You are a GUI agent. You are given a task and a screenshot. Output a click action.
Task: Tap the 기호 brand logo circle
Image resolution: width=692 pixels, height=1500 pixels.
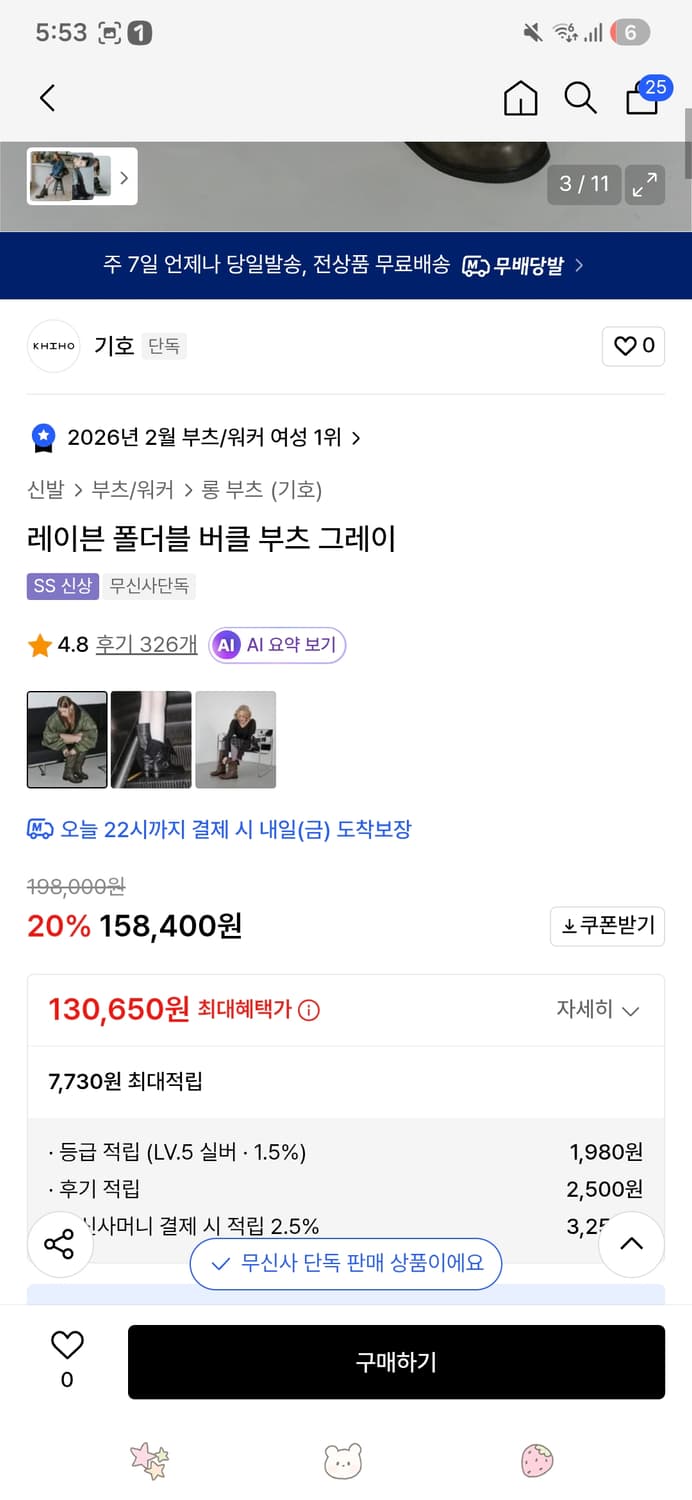(53, 346)
